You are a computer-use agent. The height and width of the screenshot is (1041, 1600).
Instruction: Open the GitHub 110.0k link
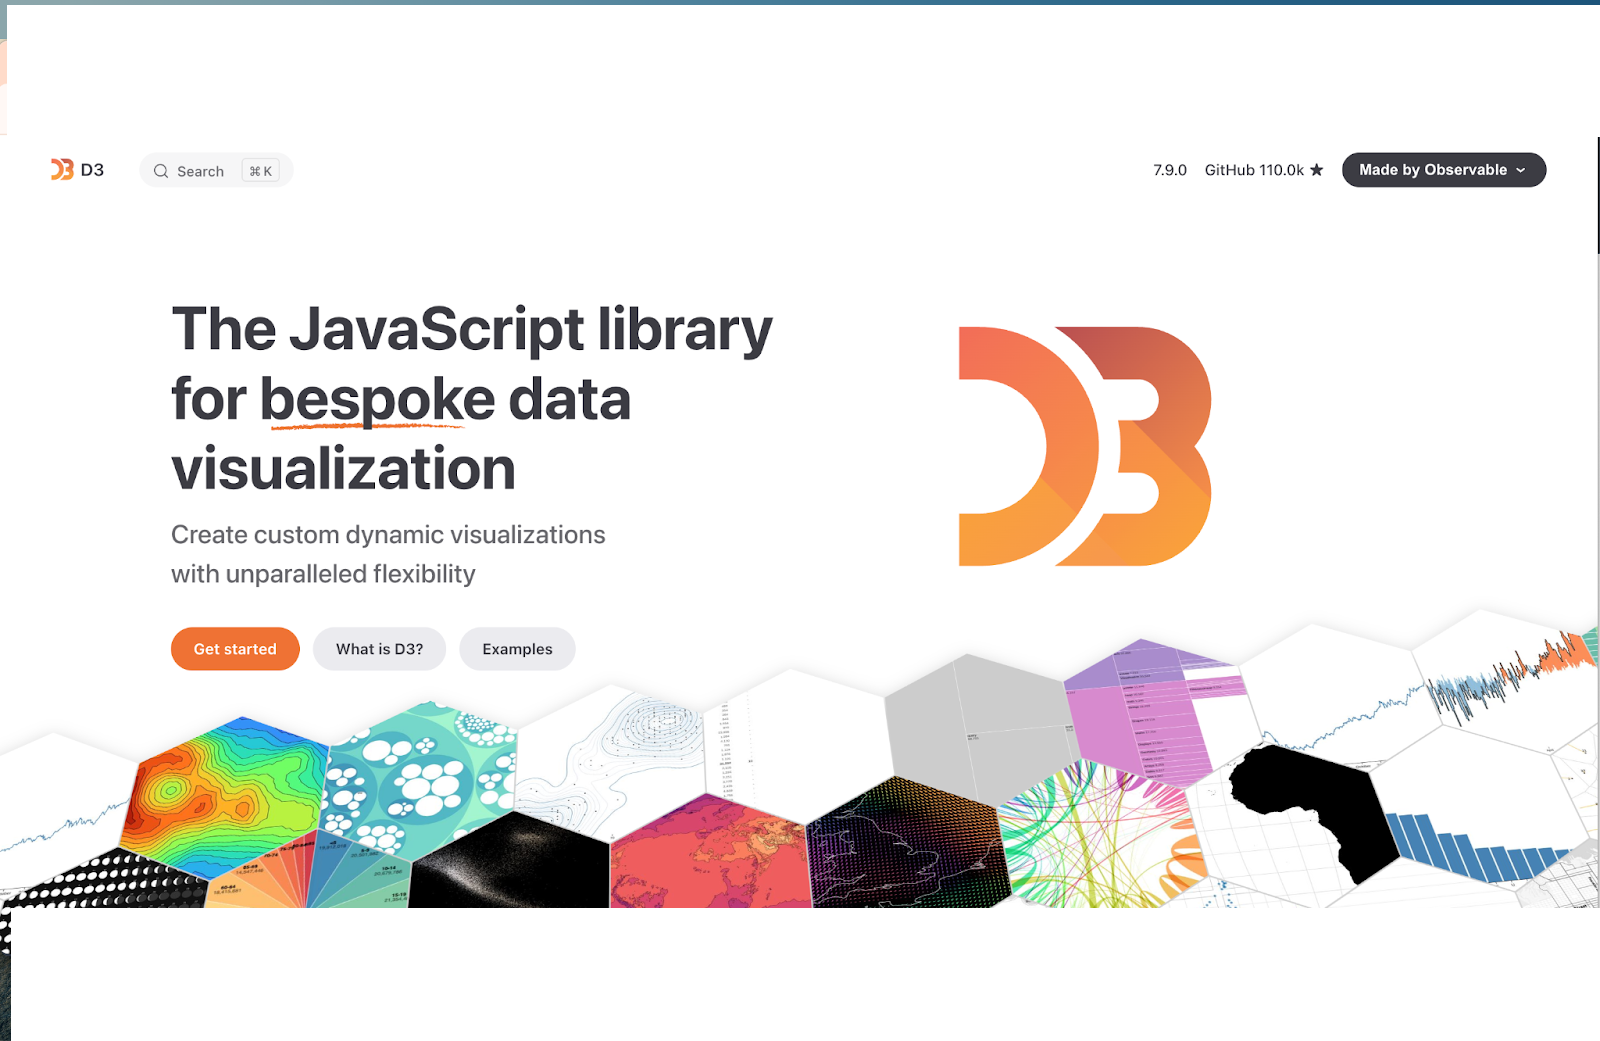tap(1264, 170)
